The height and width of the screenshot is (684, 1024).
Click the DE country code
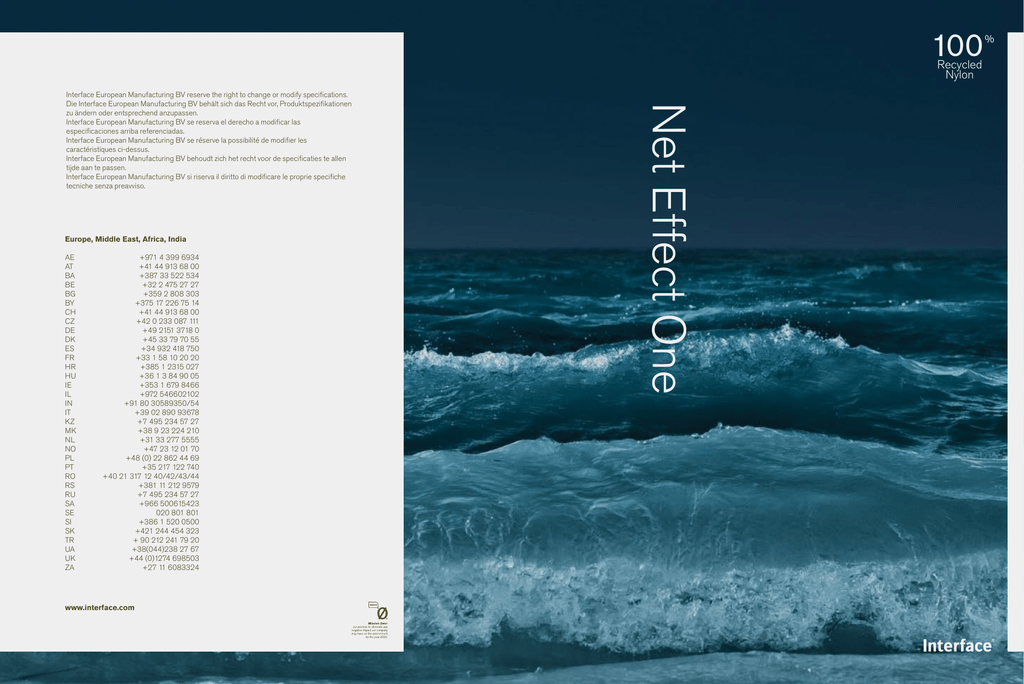[70, 331]
